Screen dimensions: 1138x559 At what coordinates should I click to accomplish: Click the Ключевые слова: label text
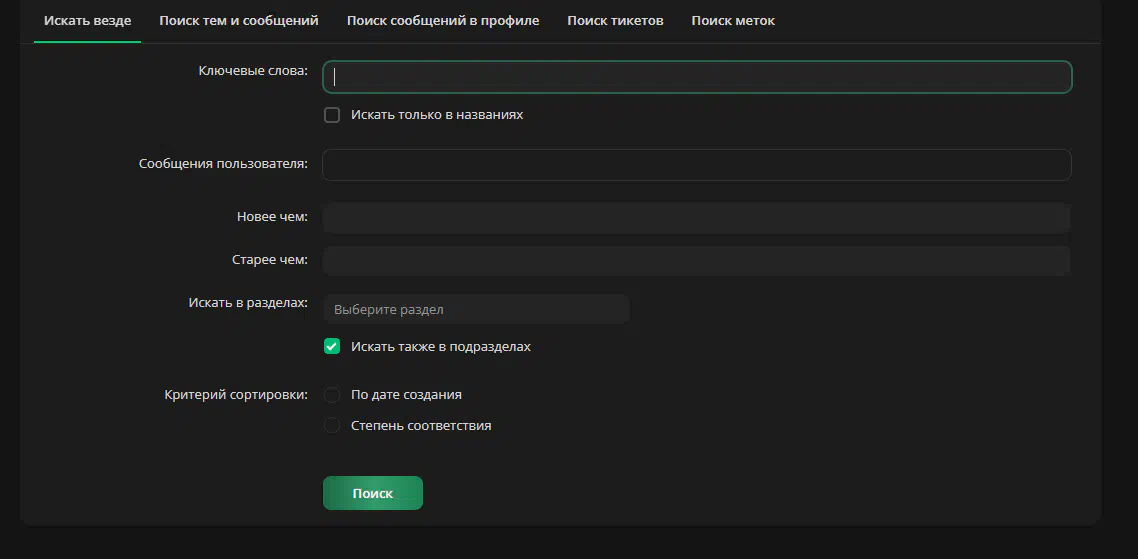[253, 70]
